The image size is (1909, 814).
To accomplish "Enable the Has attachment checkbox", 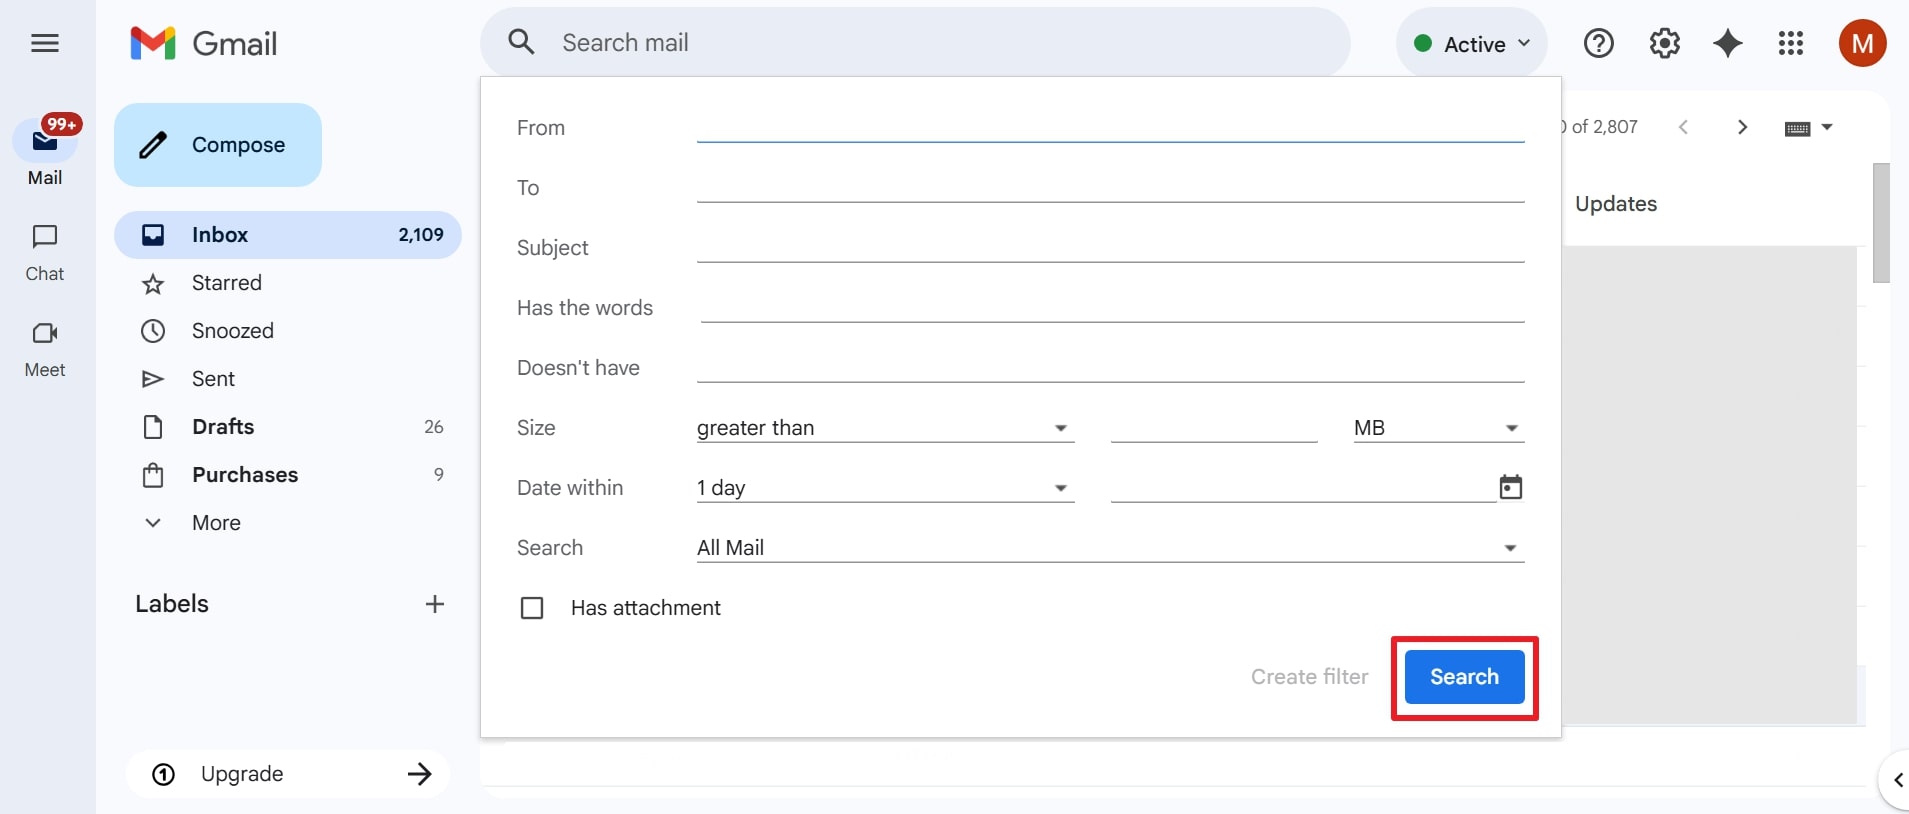I will pos(532,607).
